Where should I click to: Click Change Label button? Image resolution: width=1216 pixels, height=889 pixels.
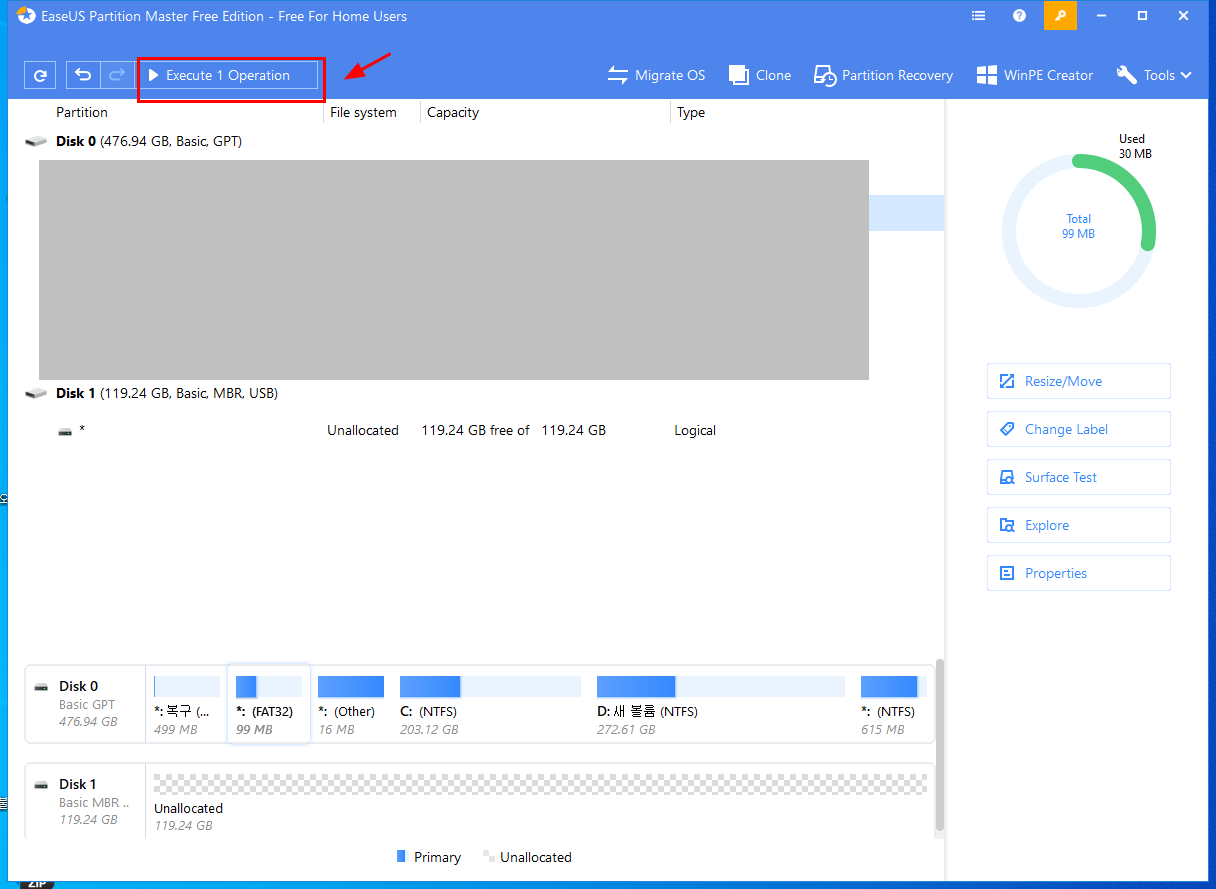click(1078, 429)
